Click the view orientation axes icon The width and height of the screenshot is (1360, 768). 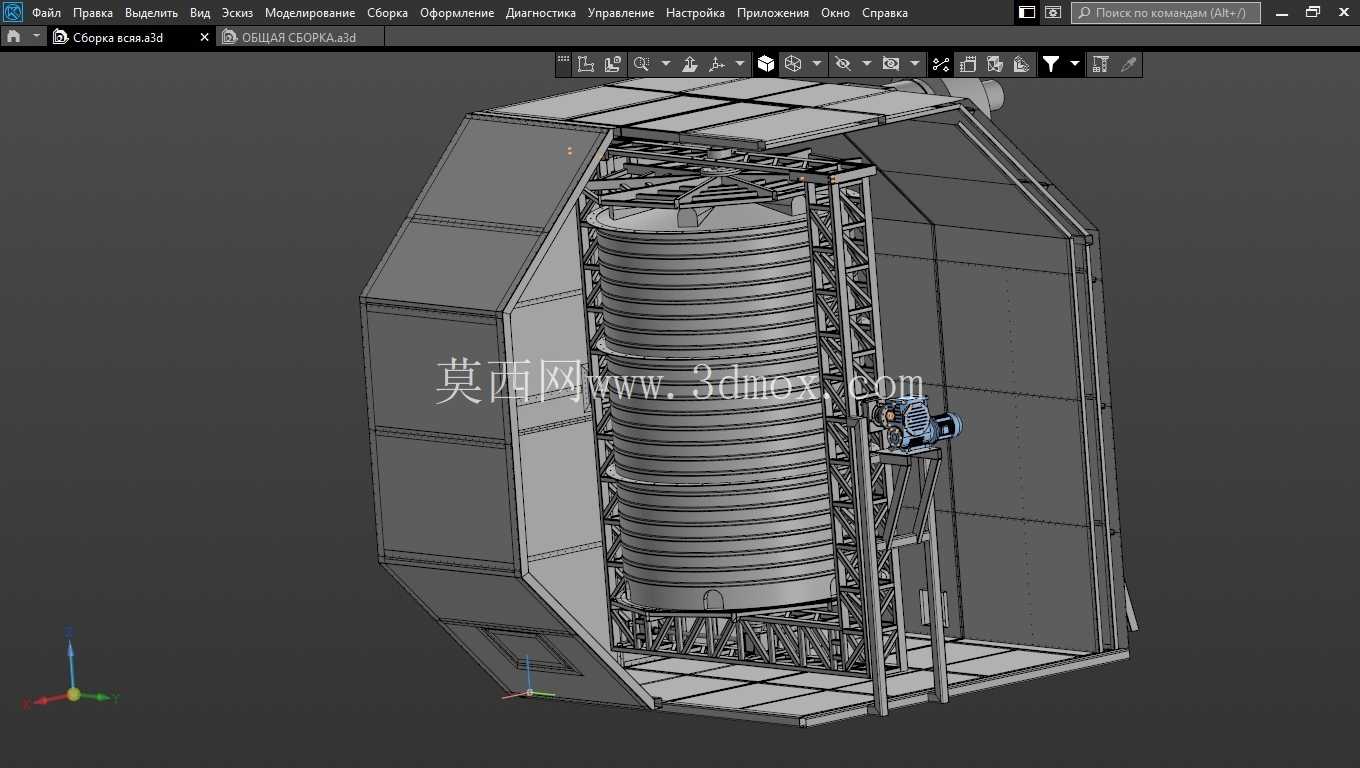[717, 64]
